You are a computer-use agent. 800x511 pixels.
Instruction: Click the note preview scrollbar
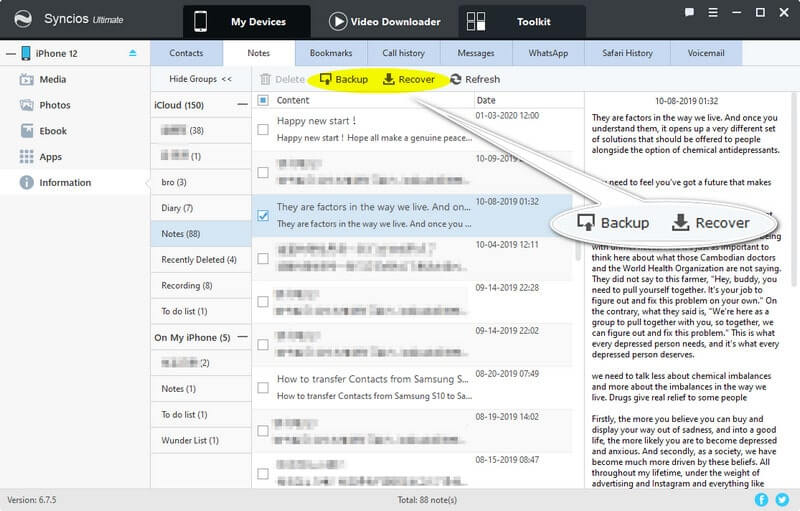[x=794, y=190]
